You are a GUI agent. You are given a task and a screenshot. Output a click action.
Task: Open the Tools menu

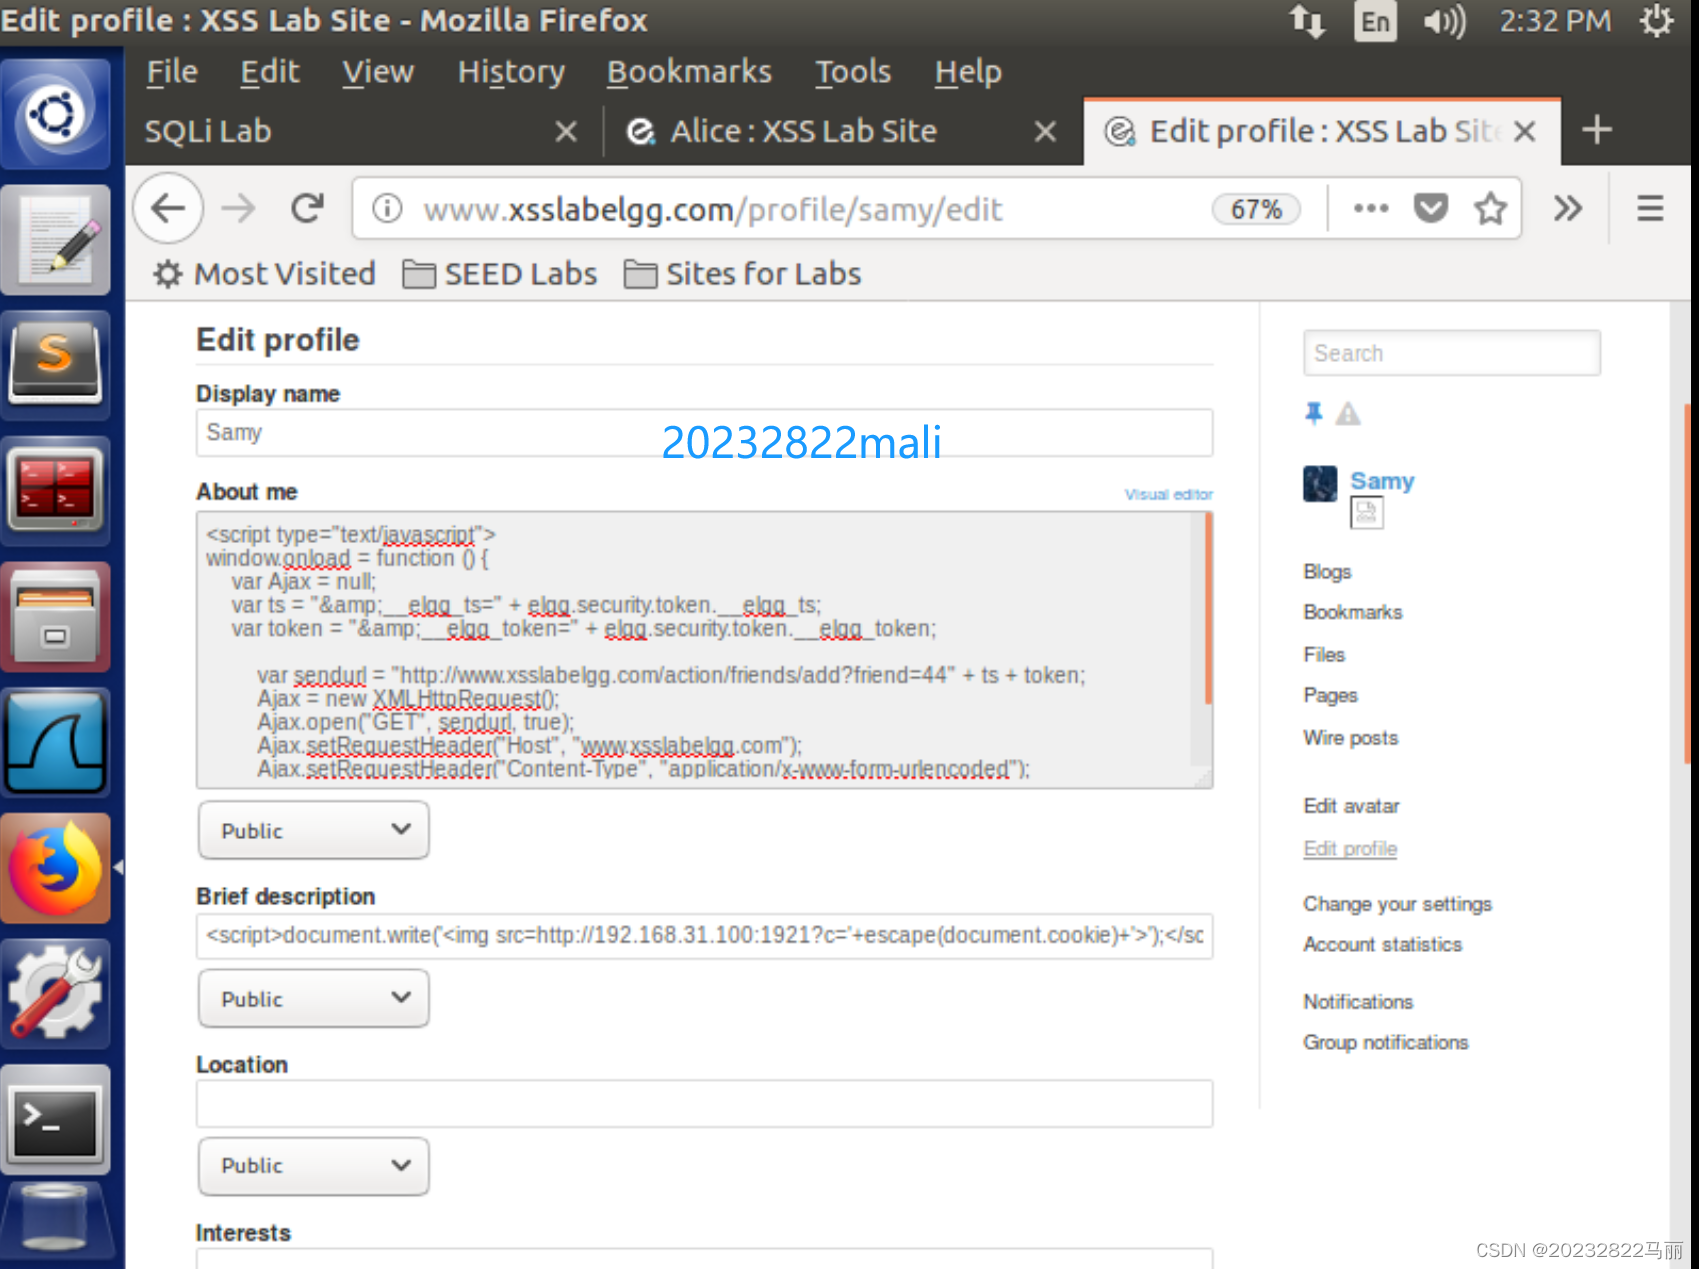(x=853, y=72)
